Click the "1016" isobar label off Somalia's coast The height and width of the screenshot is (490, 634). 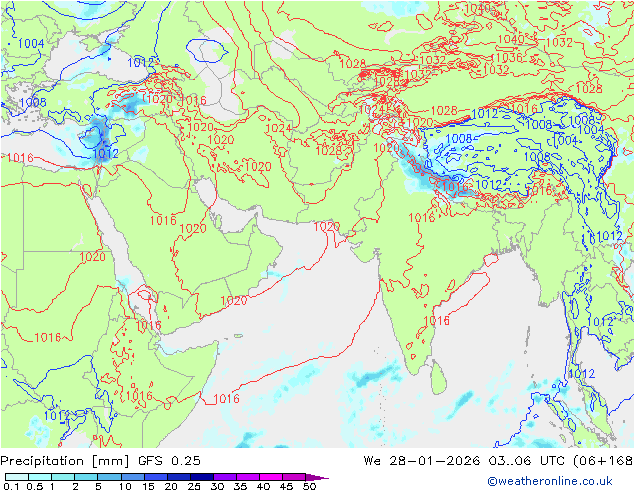(x=226, y=399)
